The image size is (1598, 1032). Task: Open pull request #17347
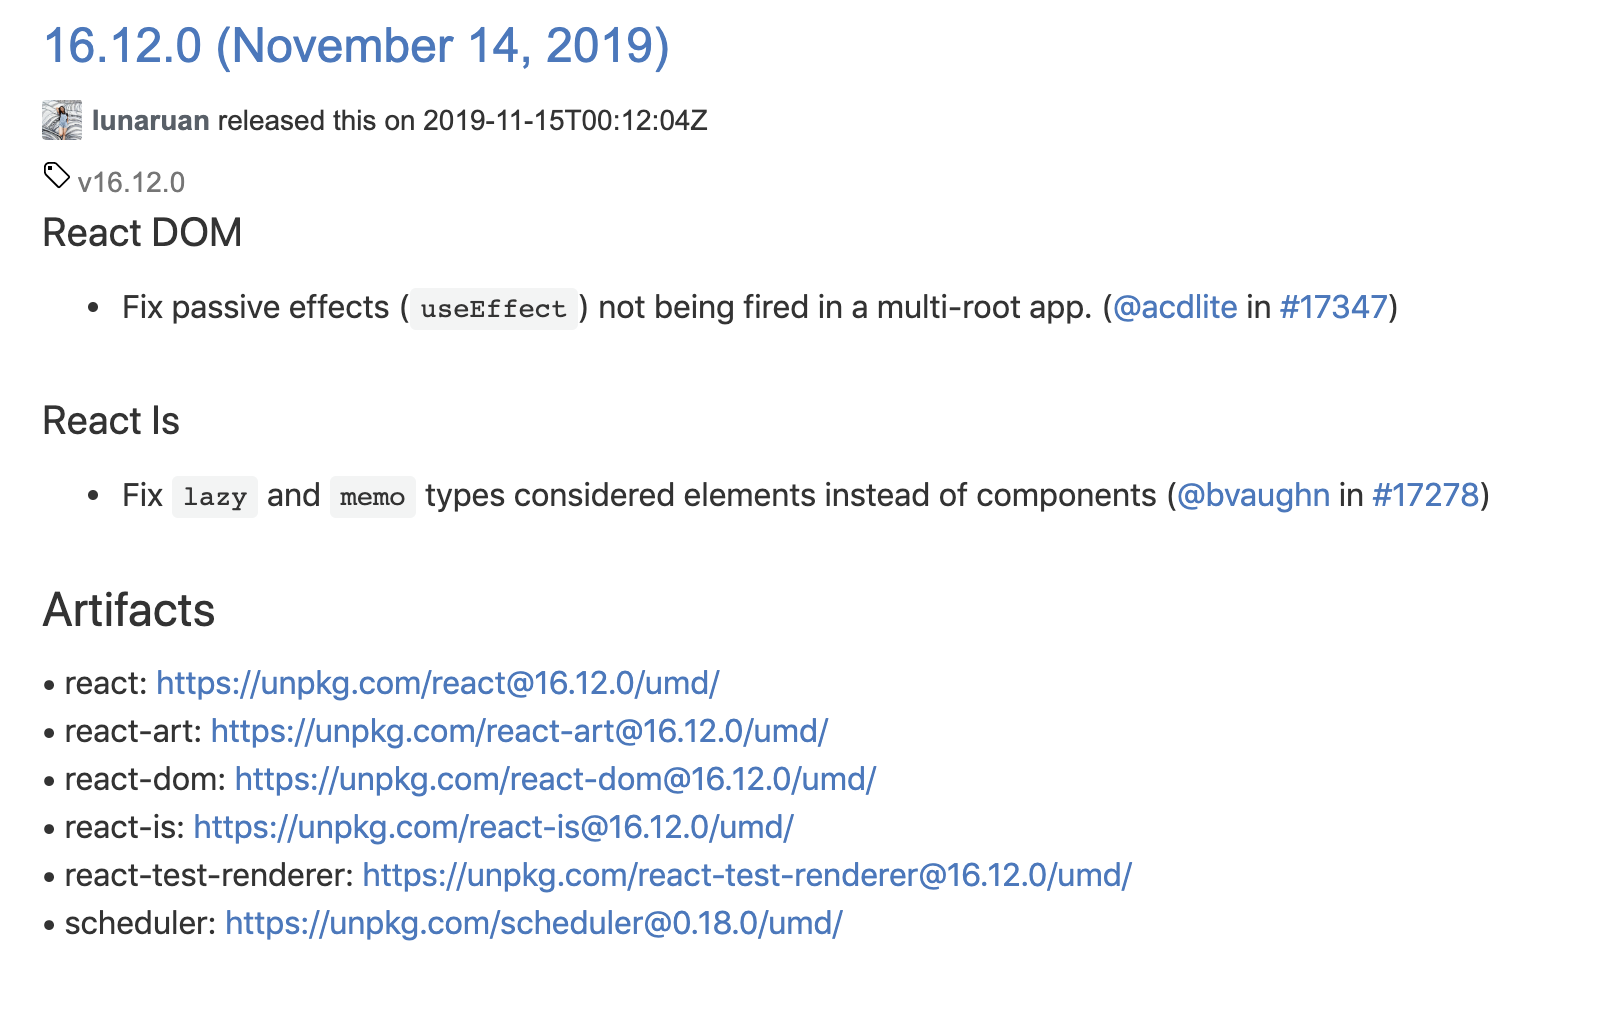[1334, 307]
